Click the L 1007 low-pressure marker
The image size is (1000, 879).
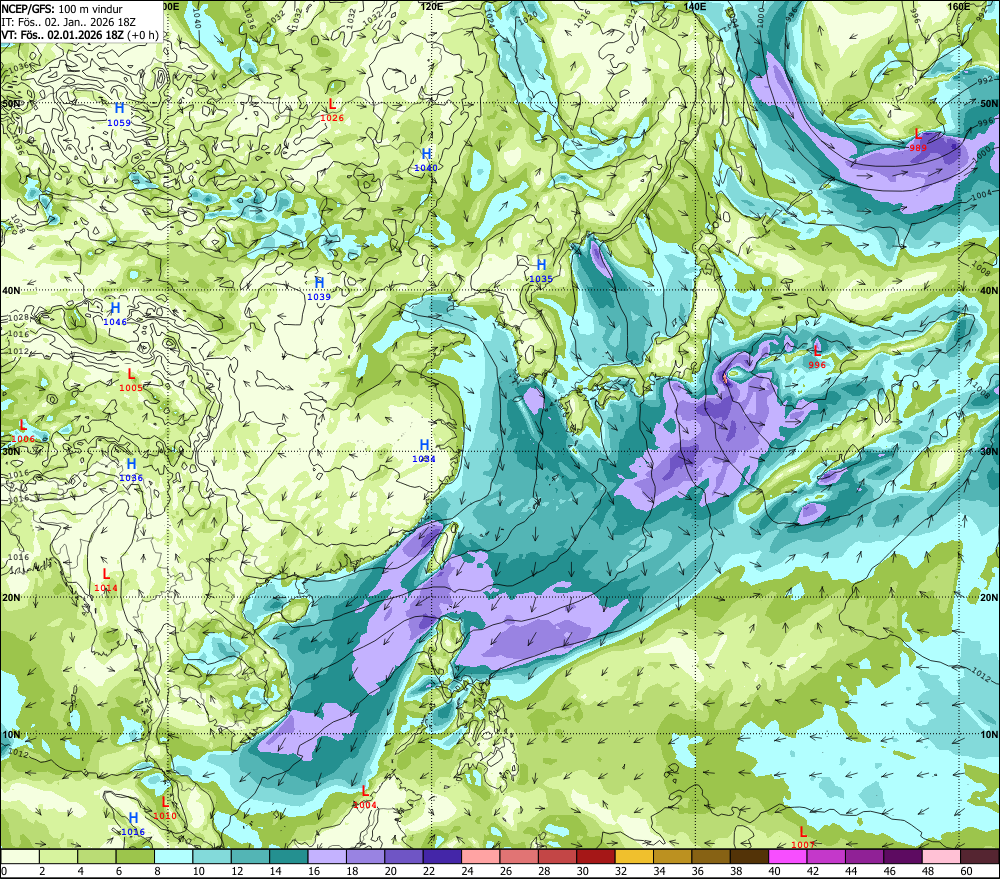pos(803,838)
